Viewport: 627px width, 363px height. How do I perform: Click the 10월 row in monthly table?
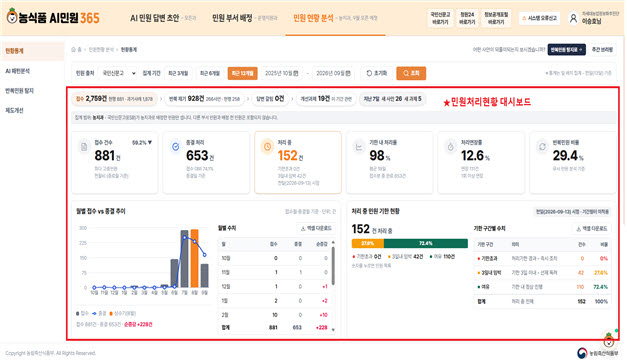pos(275,258)
